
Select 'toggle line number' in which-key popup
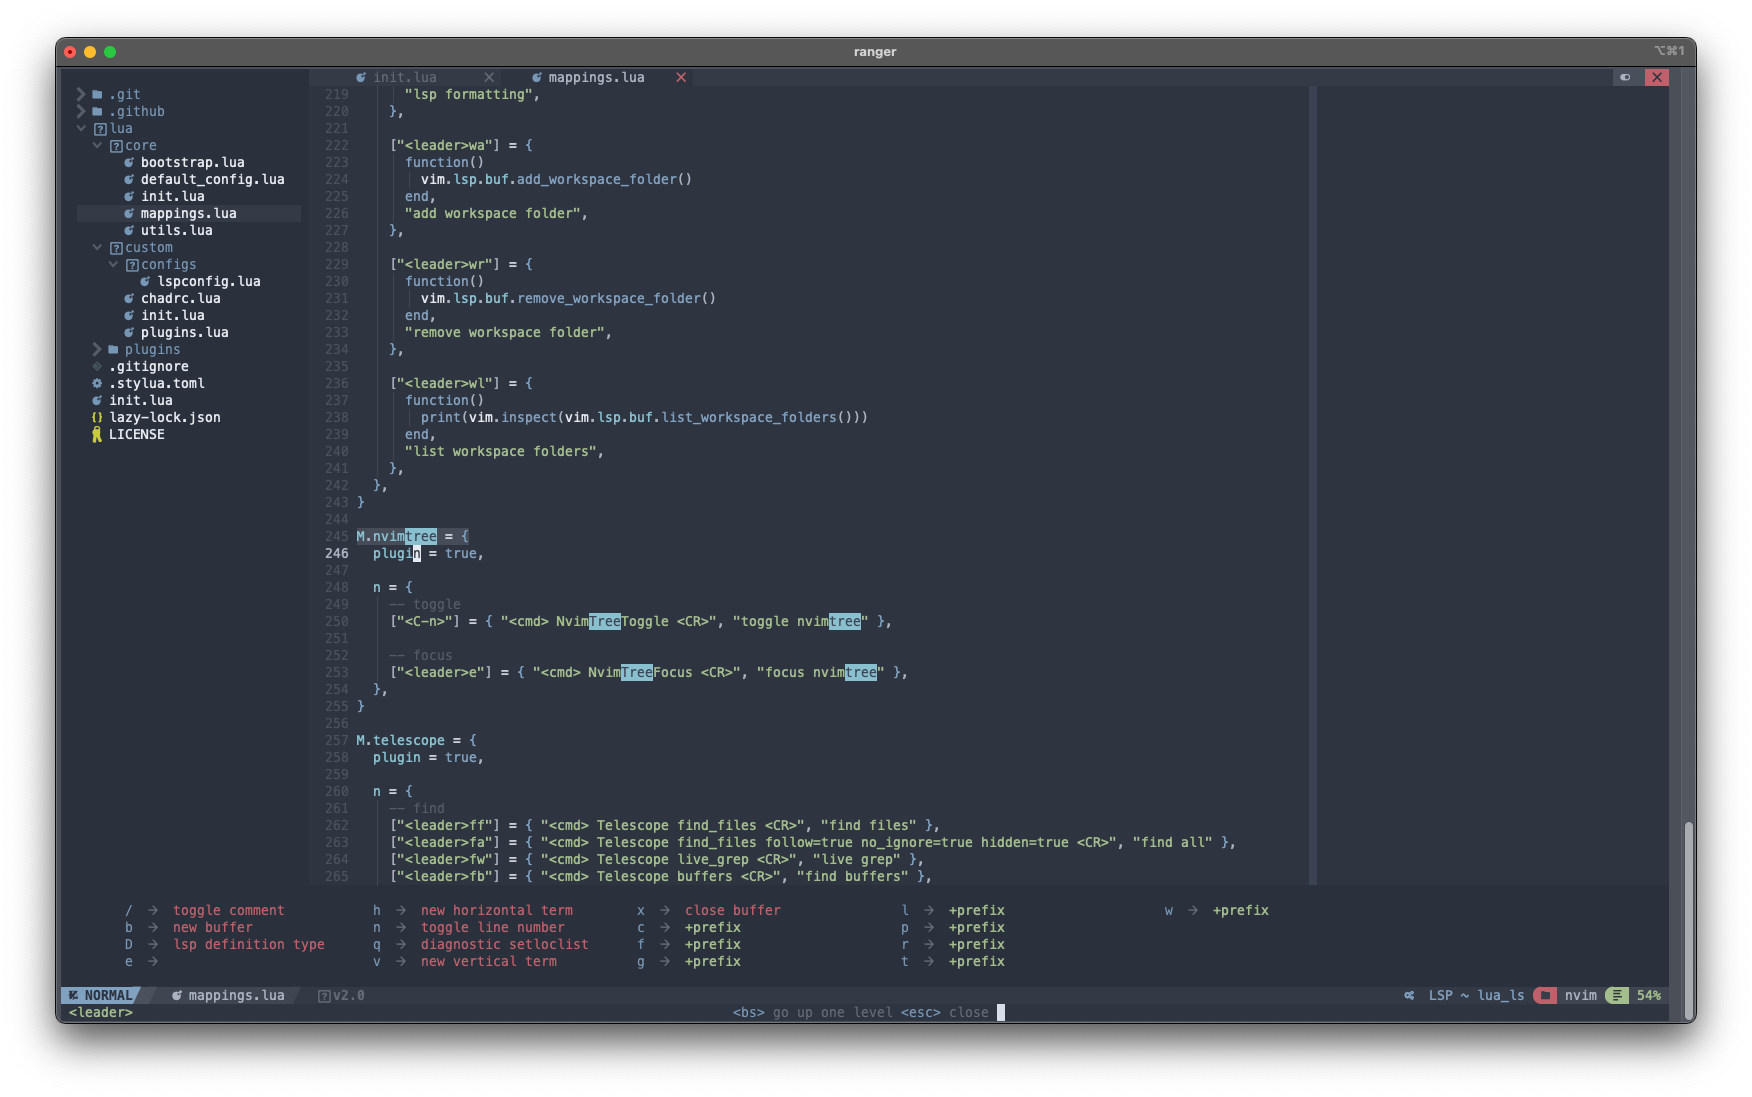coord(494,927)
